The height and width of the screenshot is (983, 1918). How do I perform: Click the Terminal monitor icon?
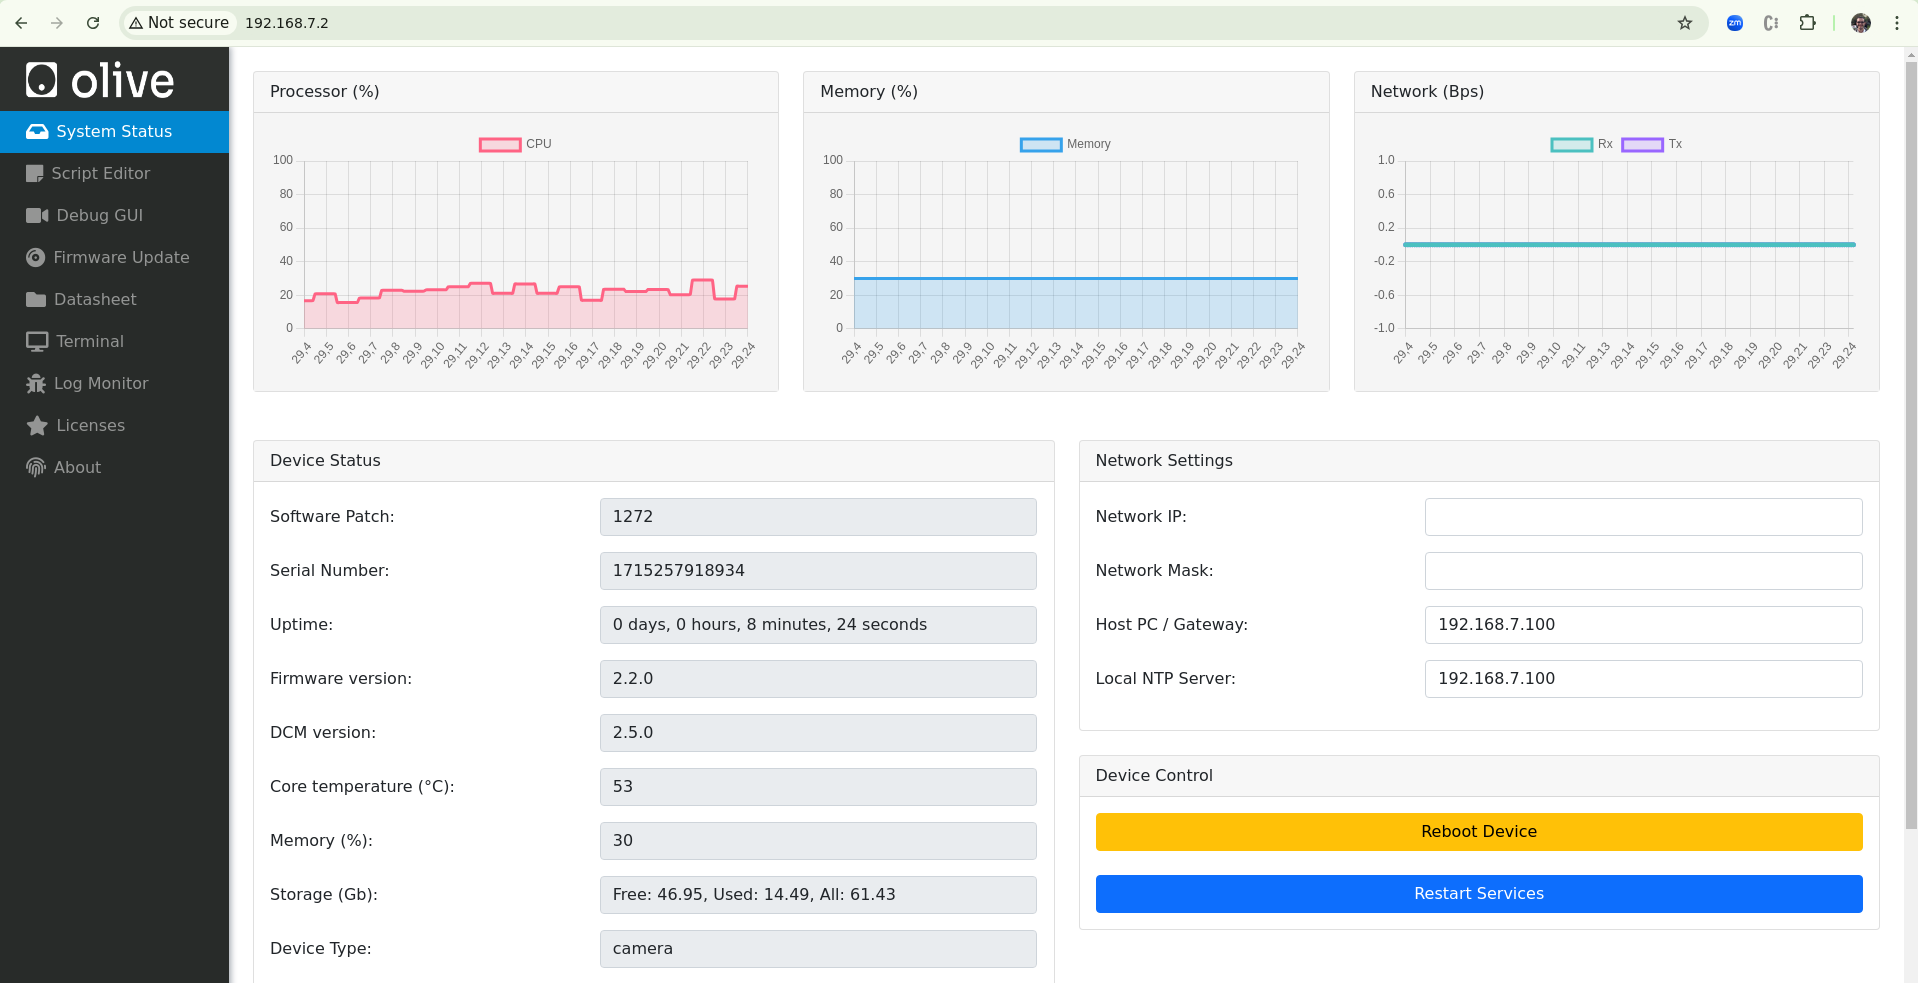tap(37, 341)
